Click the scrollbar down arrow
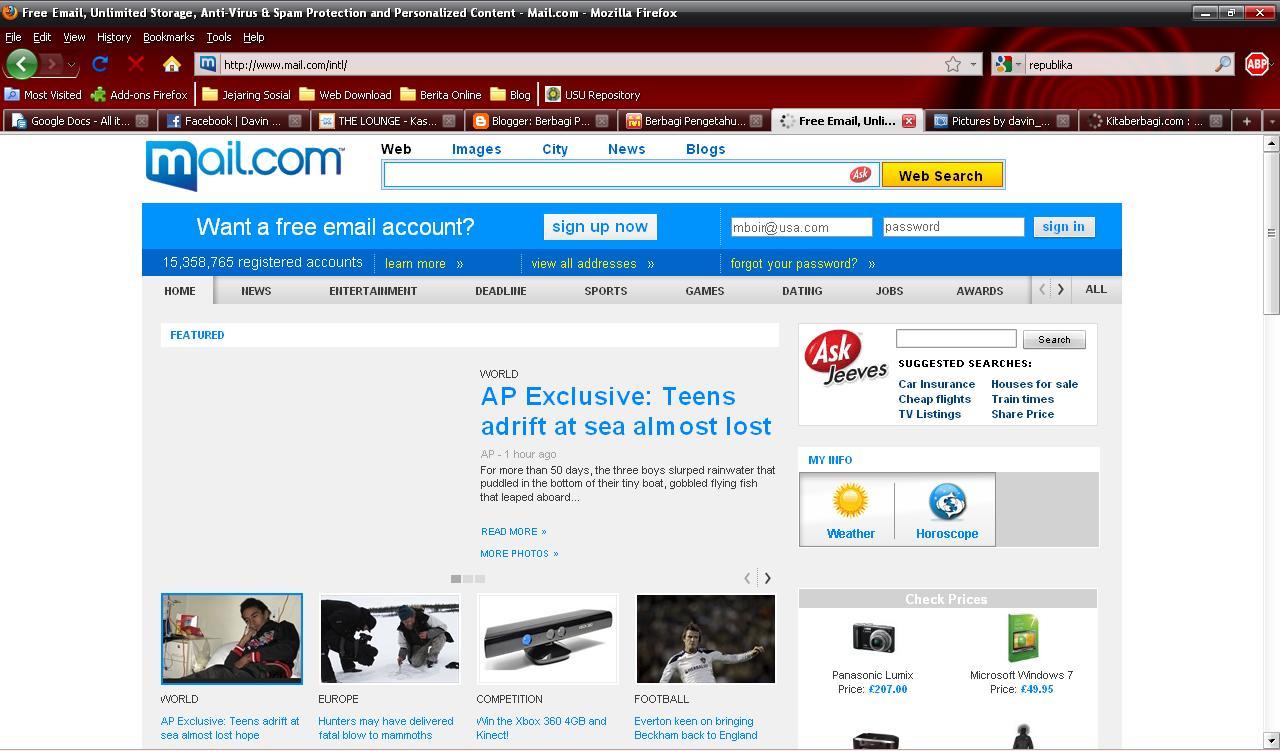The height and width of the screenshot is (751, 1280). pos(1271,741)
